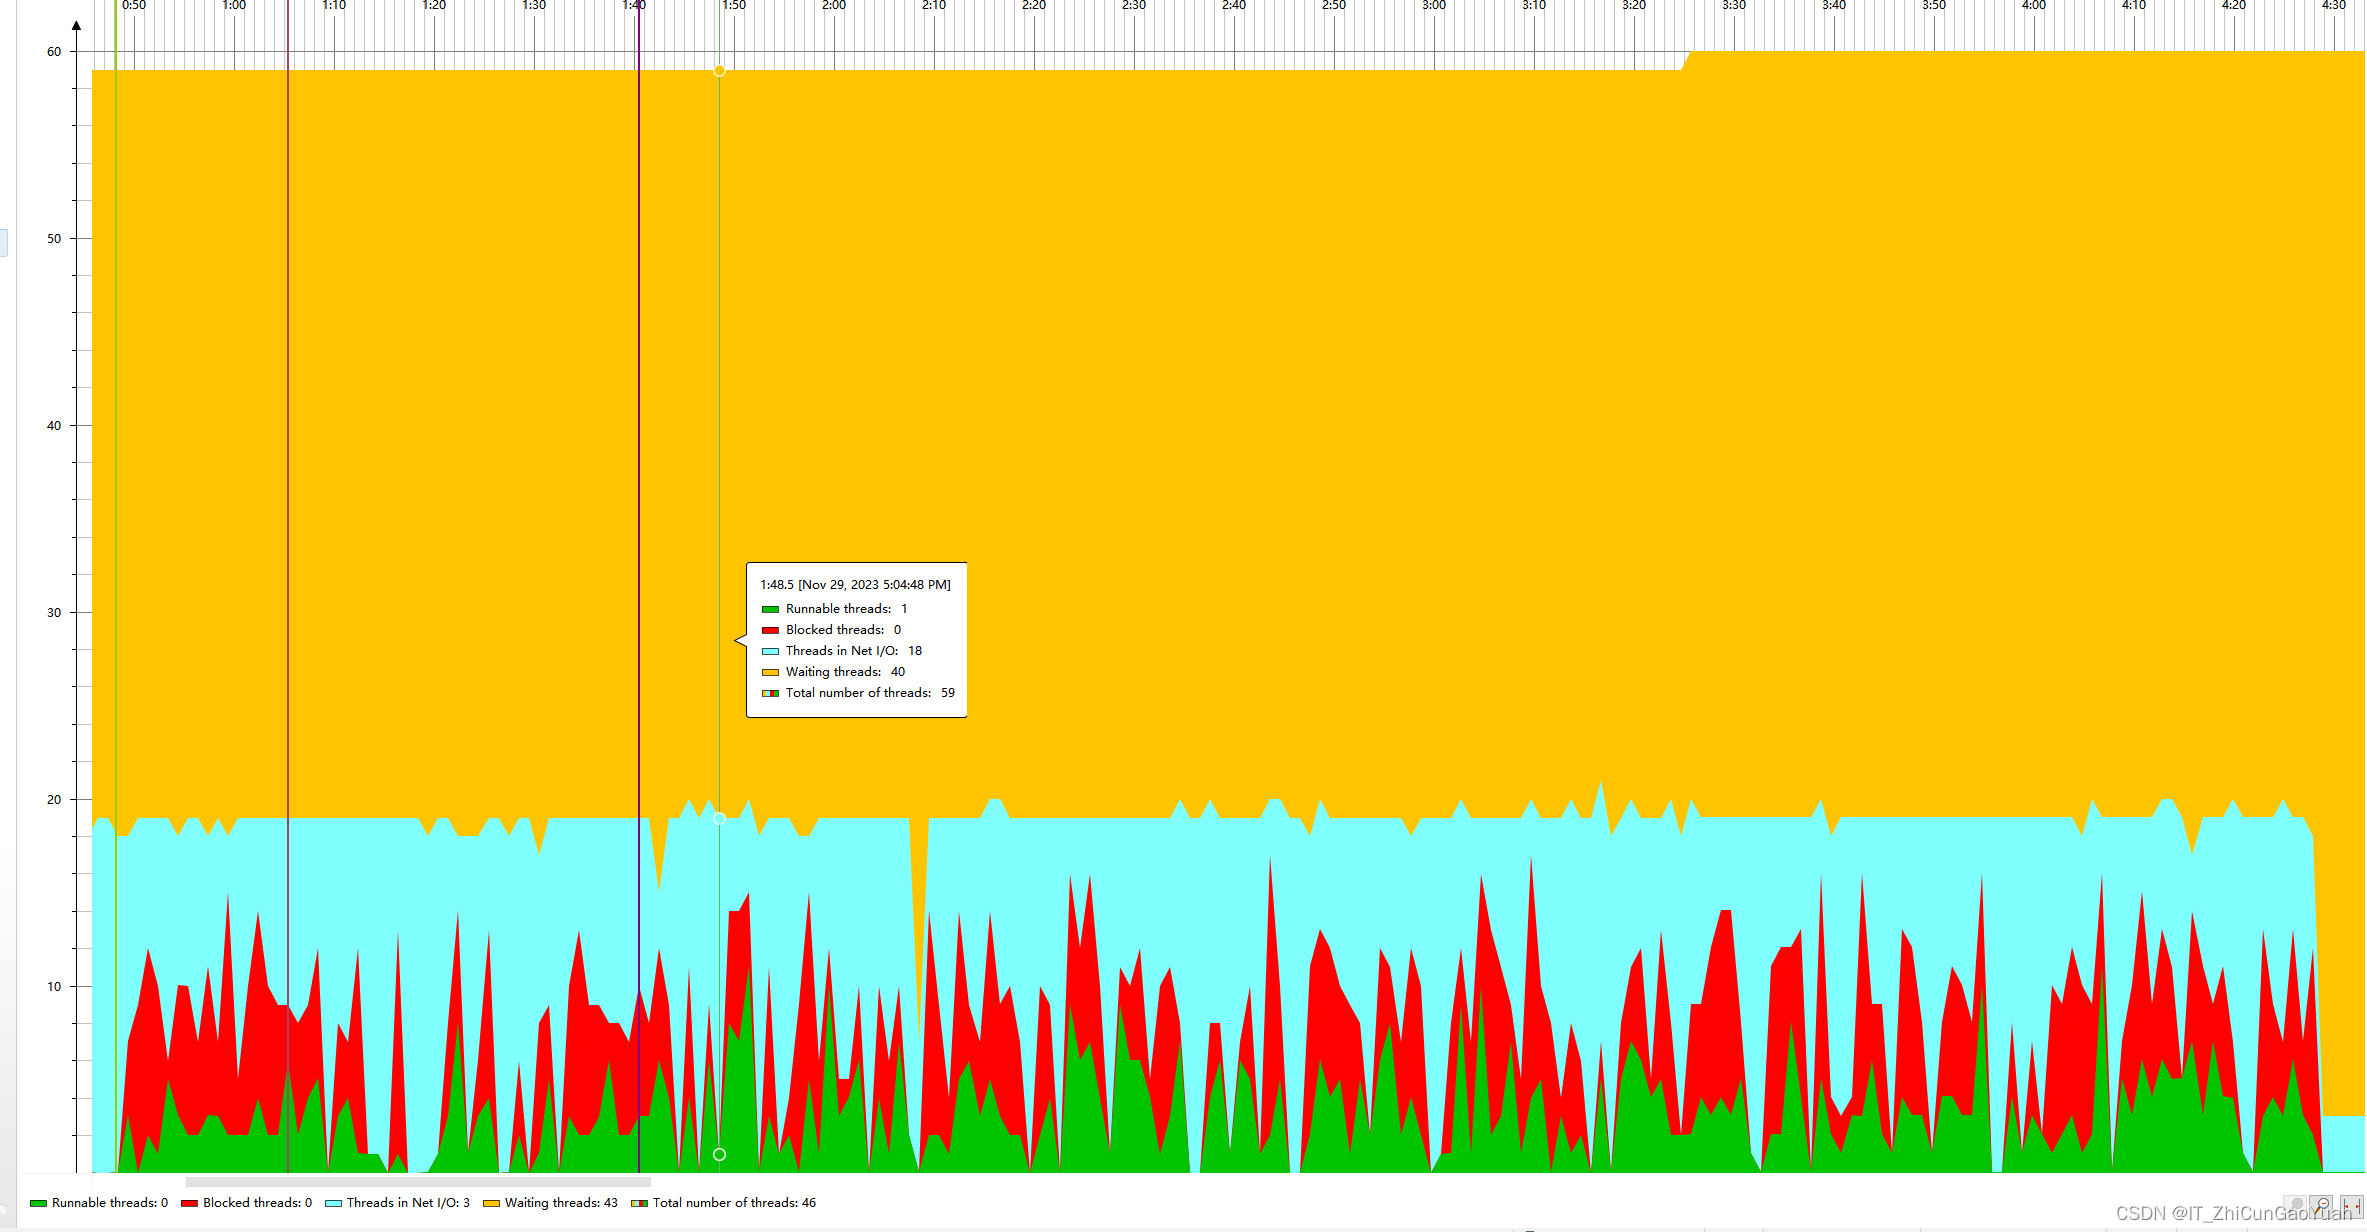Click the cyan Threads in Net I/O swatch
The height and width of the screenshot is (1232, 2367).
333,1203
